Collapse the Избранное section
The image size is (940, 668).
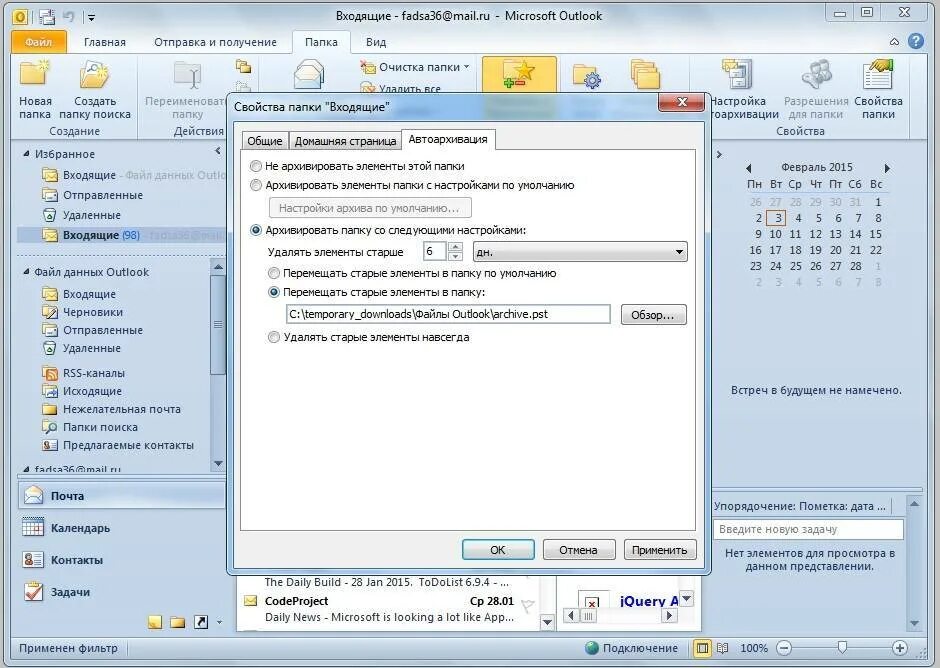click(x=26, y=154)
